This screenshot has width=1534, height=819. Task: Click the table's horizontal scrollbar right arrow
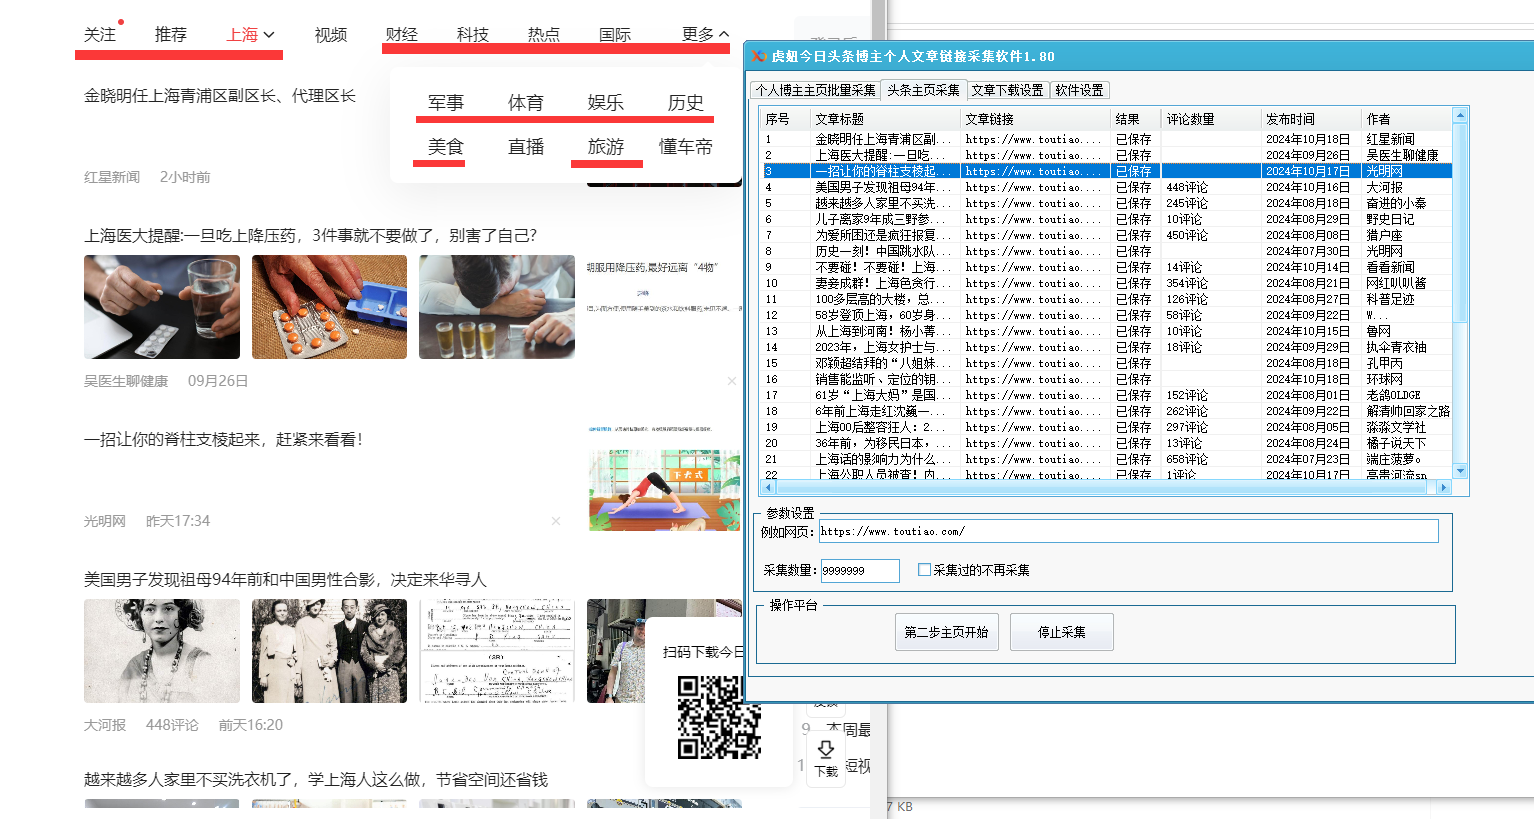coord(1443,487)
